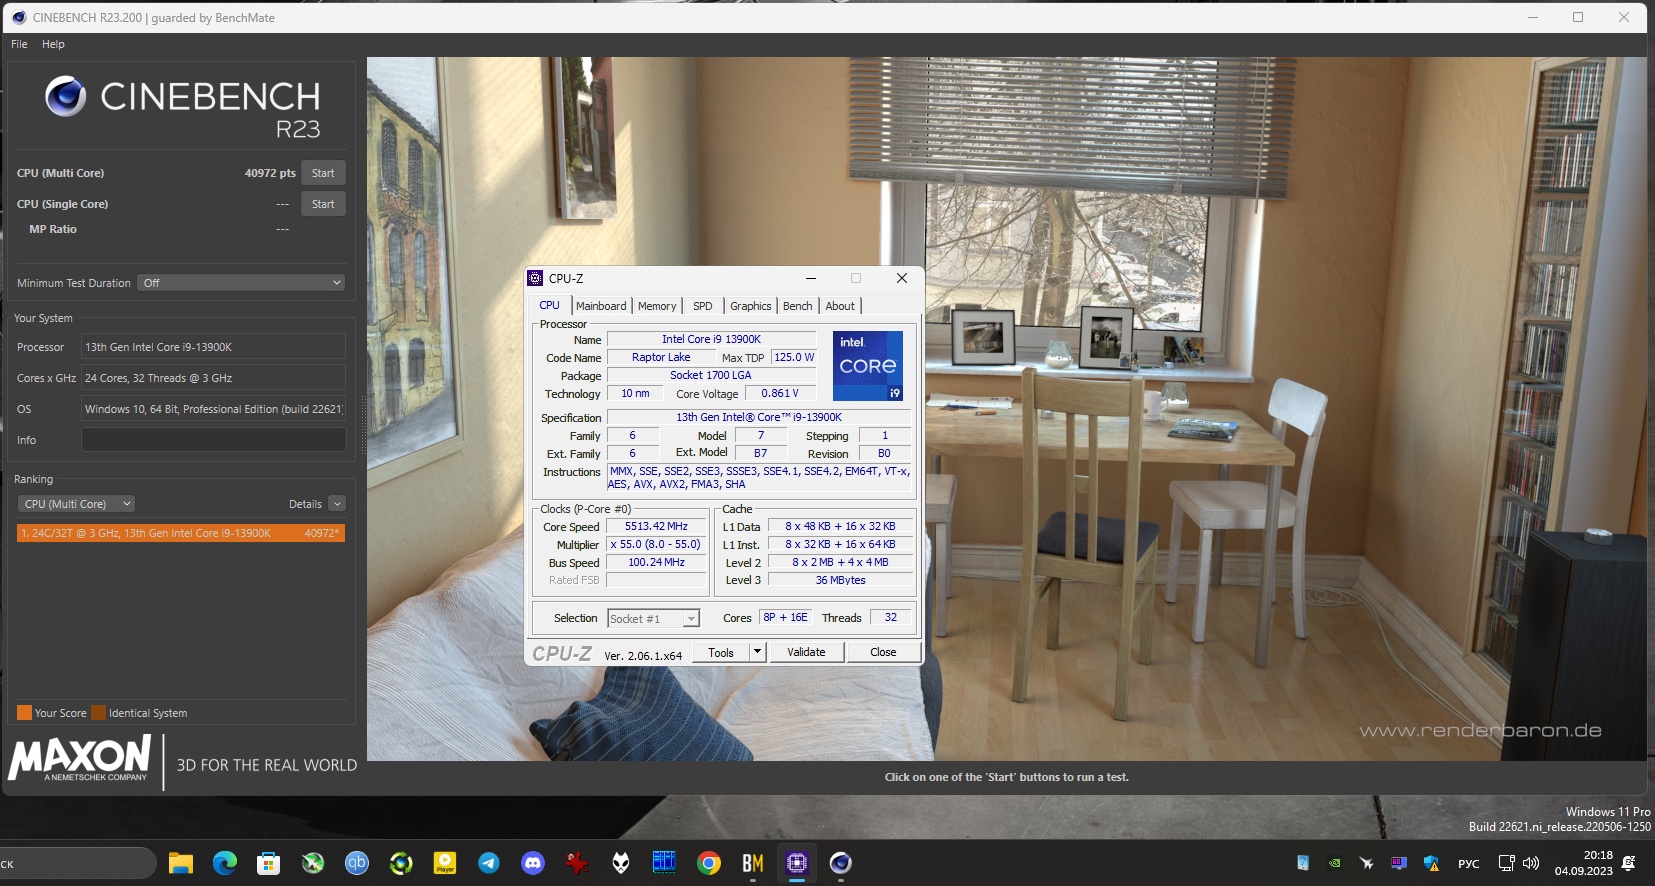
Task: Click the Intel Core i9 logo badge
Action: pyautogui.click(x=868, y=366)
